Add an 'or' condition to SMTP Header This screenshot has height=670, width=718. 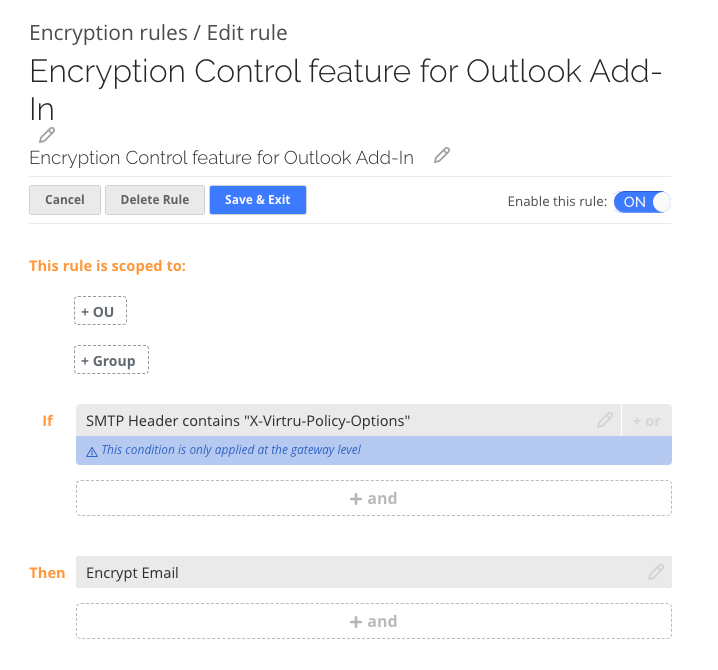point(647,420)
